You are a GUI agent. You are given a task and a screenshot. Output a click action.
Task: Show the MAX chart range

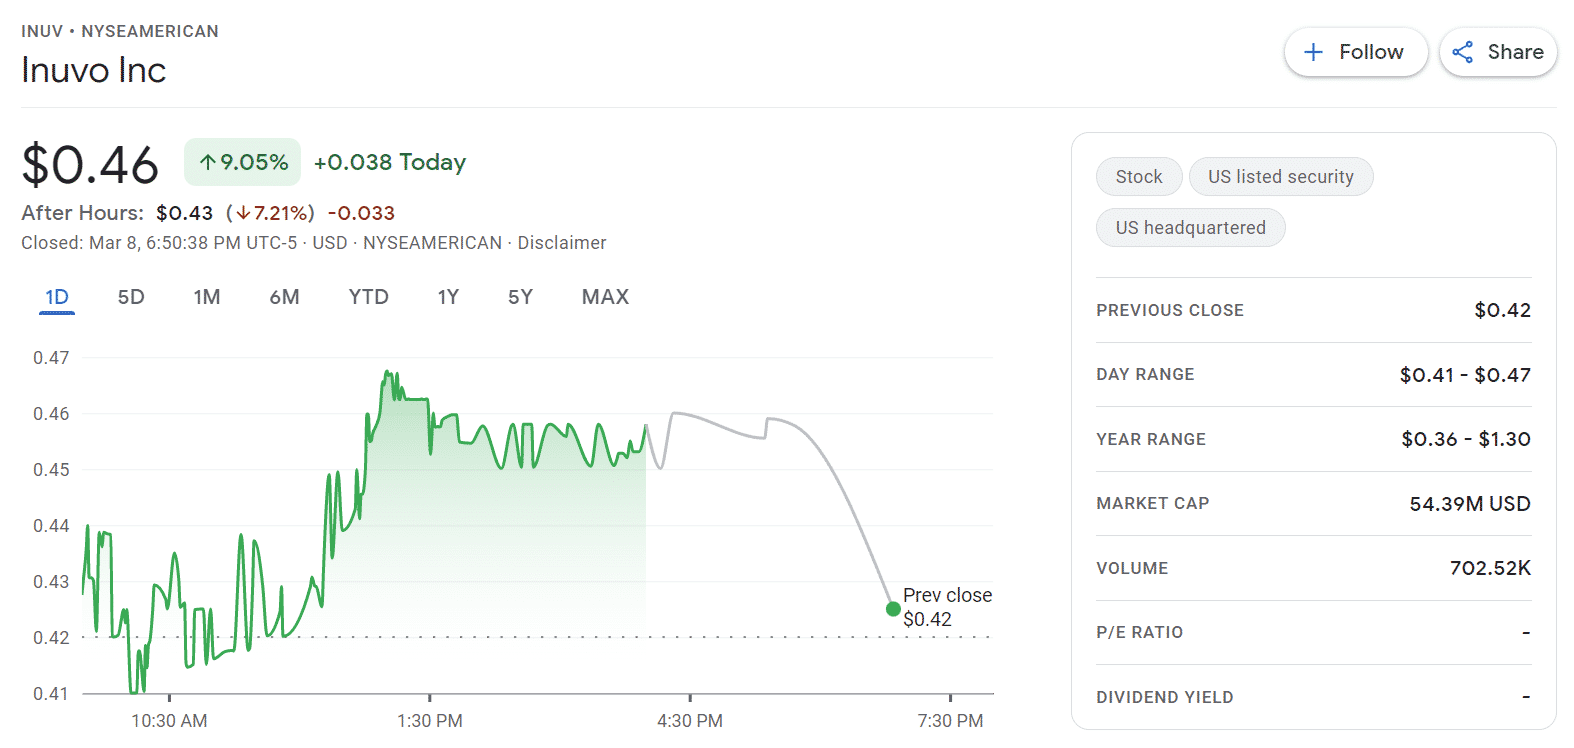(606, 297)
